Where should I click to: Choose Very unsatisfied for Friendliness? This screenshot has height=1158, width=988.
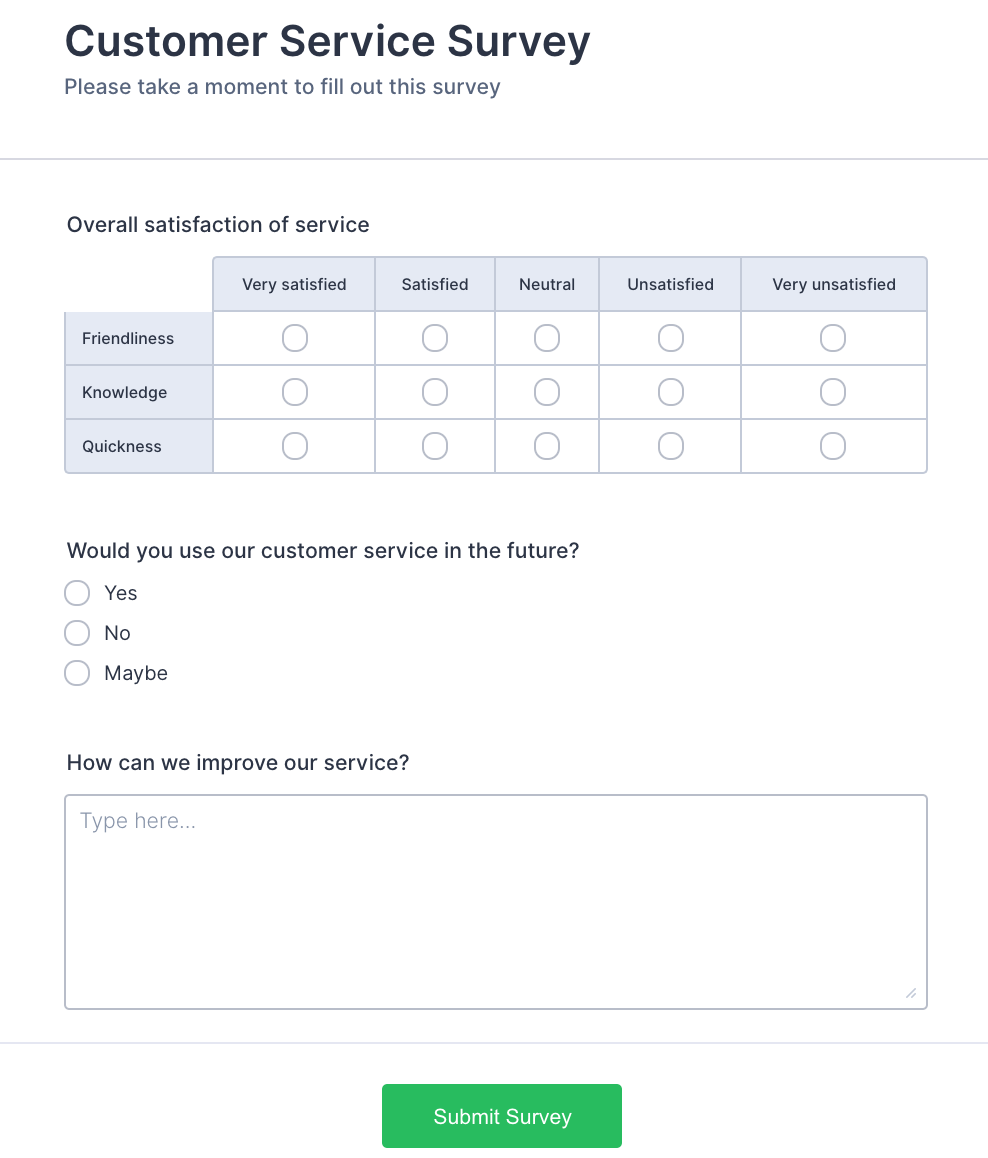click(833, 338)
